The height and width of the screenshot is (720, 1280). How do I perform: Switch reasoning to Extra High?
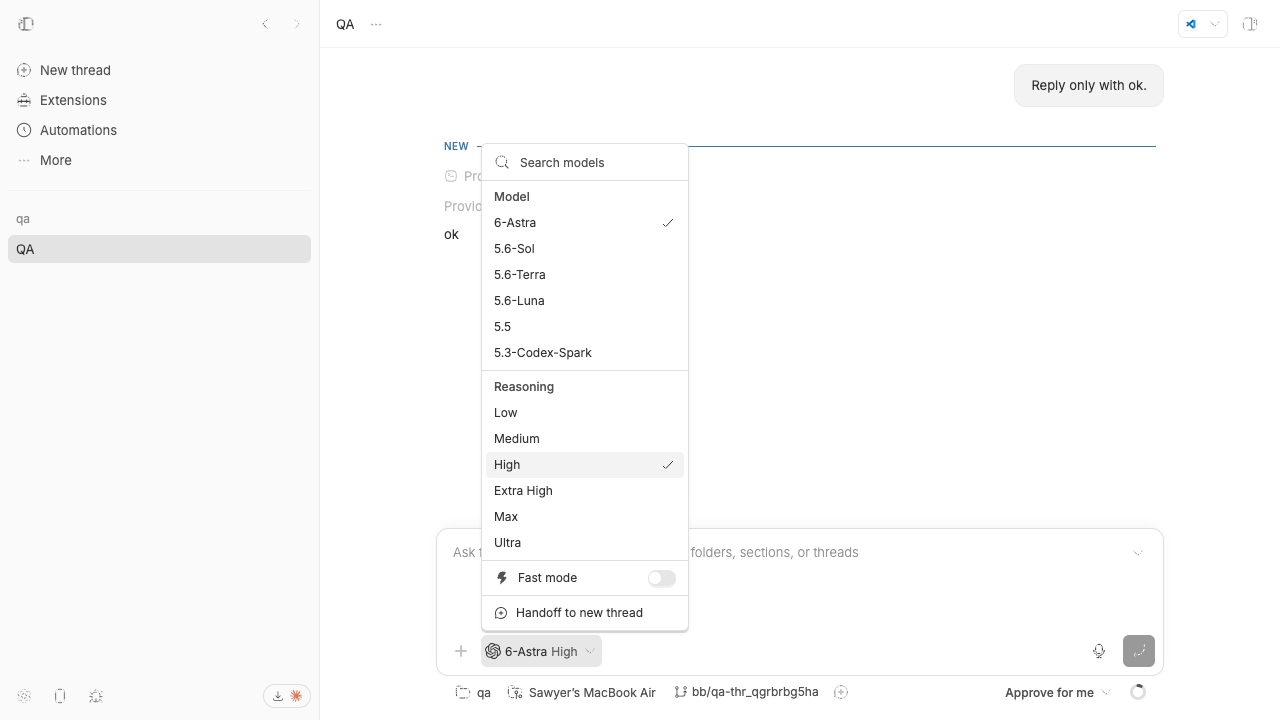click(585, 491)
